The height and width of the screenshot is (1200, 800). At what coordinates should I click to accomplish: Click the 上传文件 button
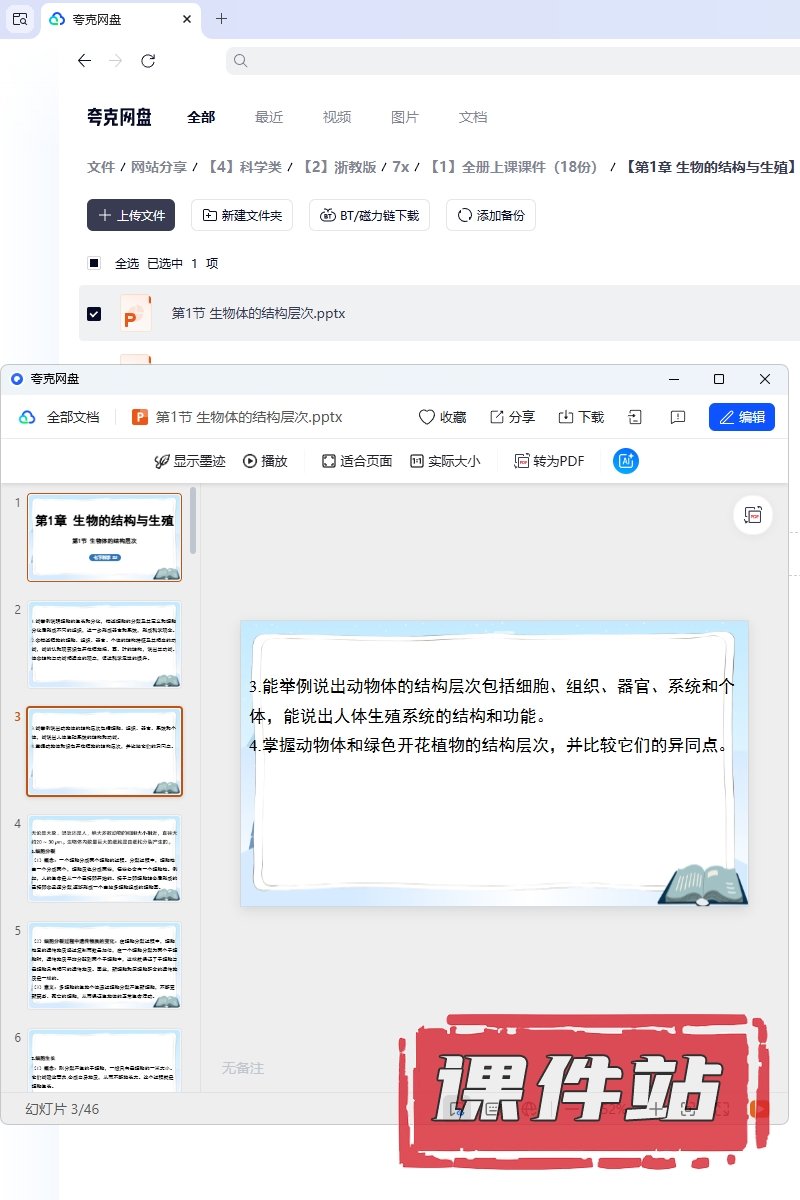[131, 215]
